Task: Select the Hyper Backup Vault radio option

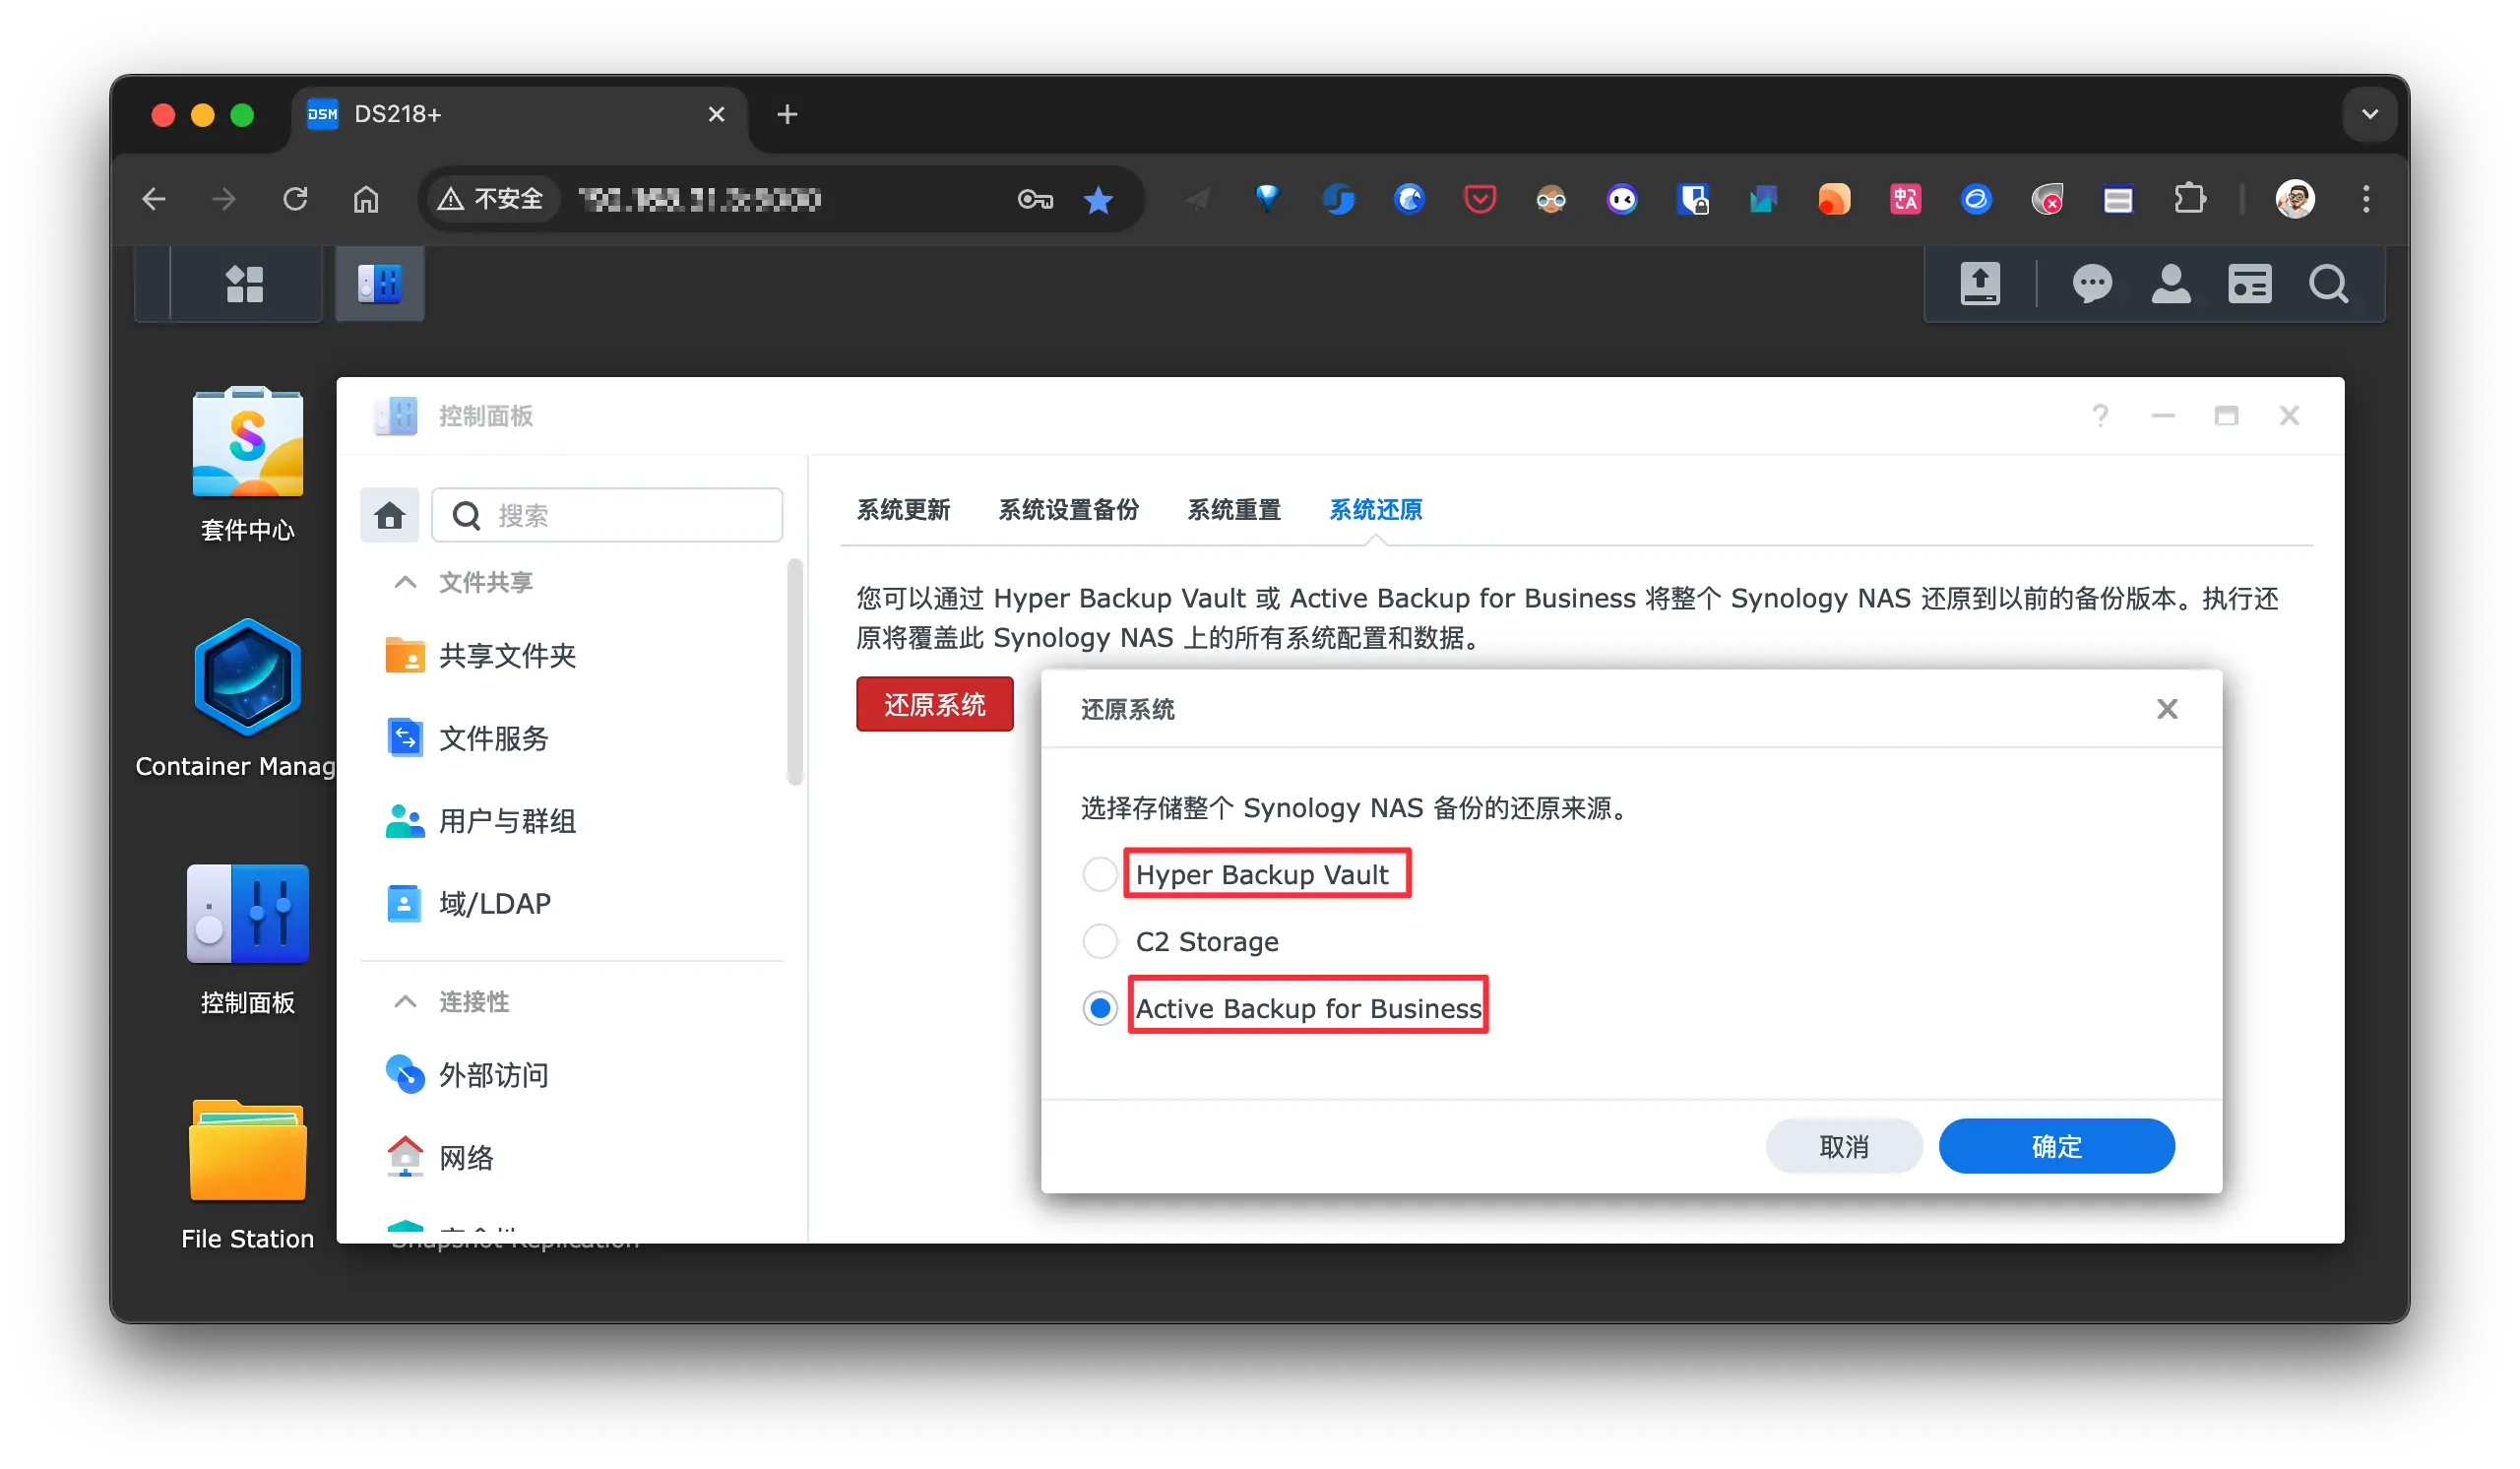Action: pyautogui.click(x=1100, y=875)
